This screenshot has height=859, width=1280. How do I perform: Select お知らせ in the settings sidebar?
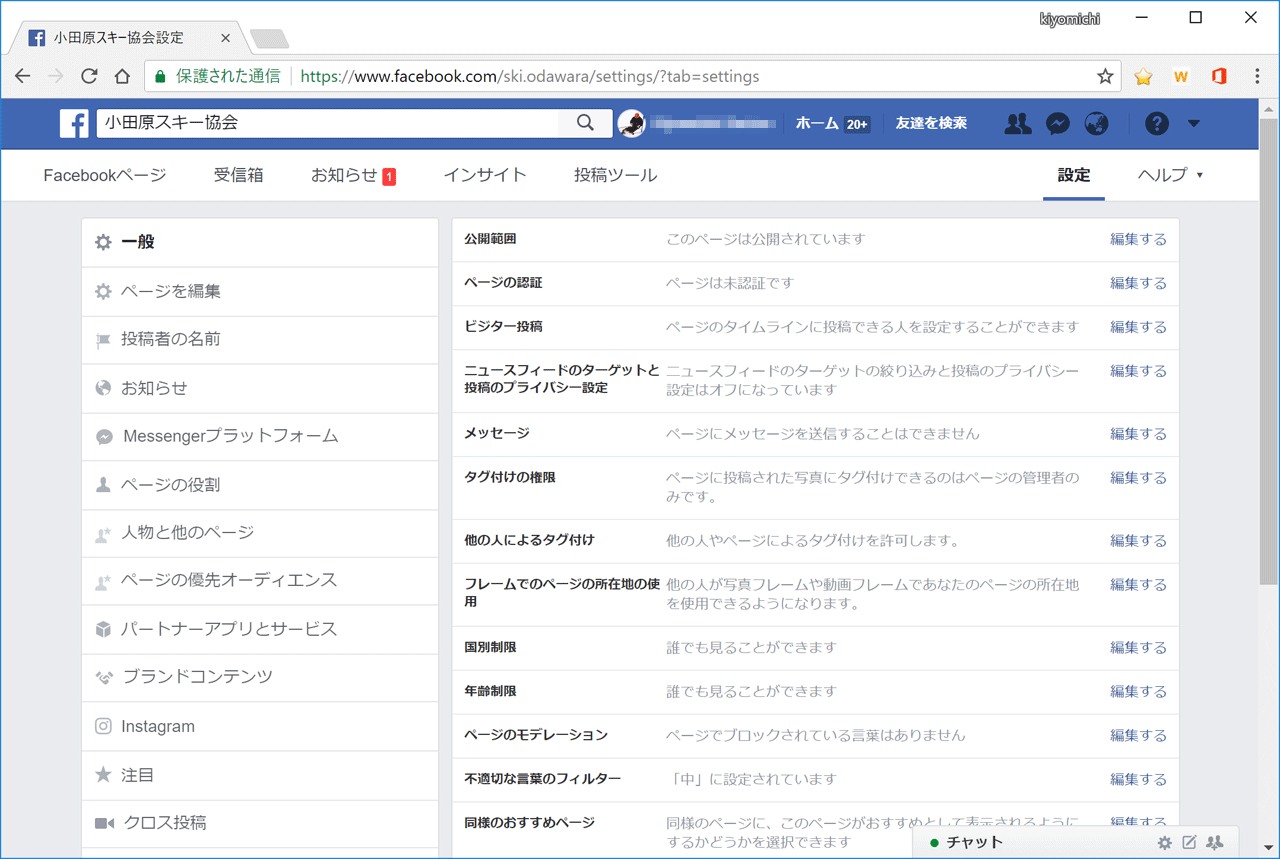[x=260, y=388]
